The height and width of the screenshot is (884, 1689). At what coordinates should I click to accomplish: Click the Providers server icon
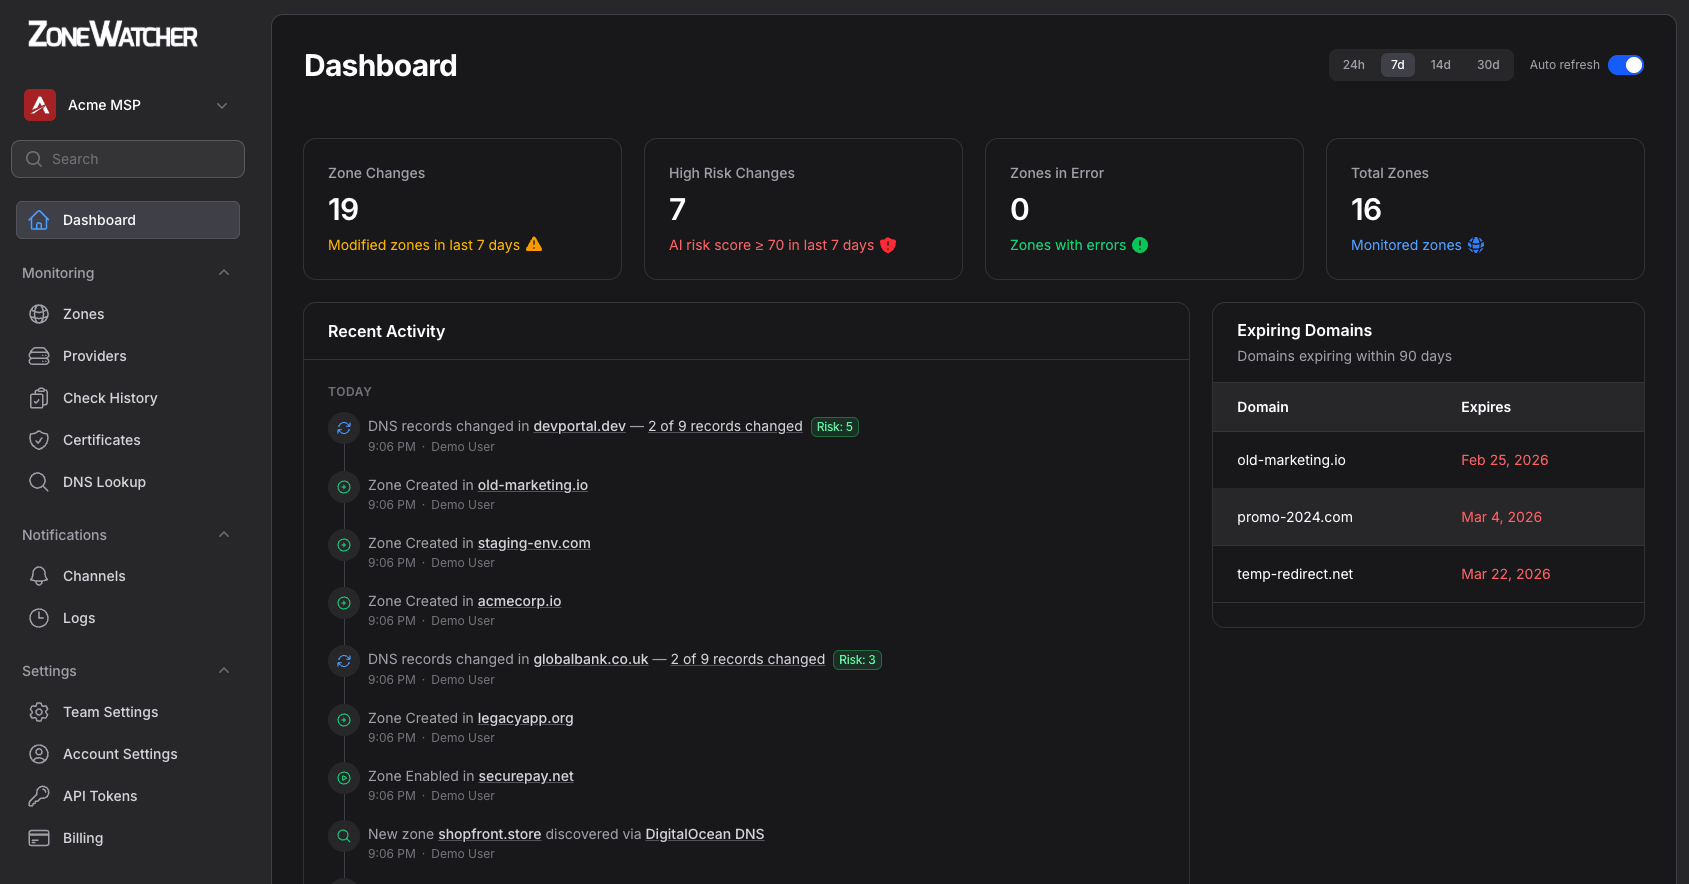click(39, 356)
